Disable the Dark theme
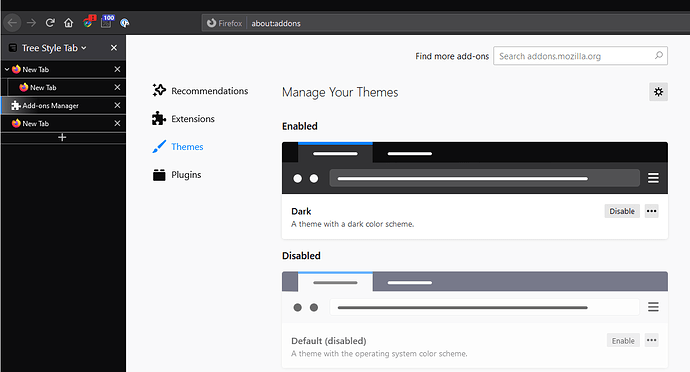The width and height of the screenshot is (690, 372). pyautogui.click(x=622, y=211)
